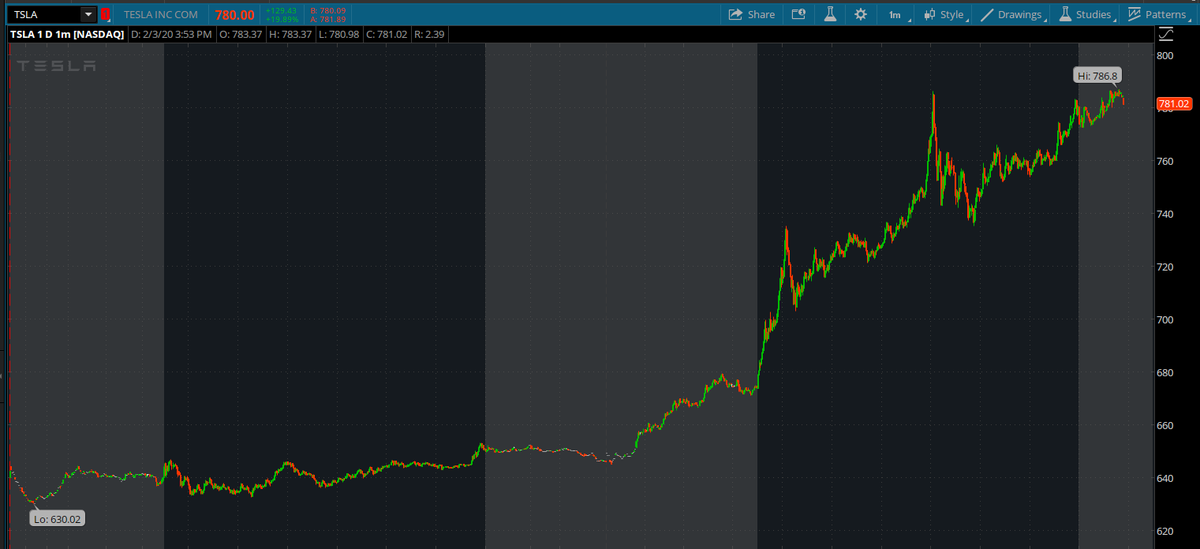Click the bid price B: 780.09
1200x549 pixels.
tap(328, 10)
